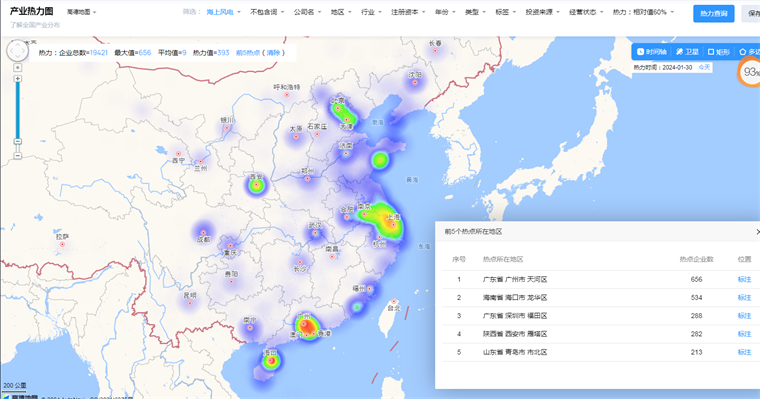Click the 最大值 value 656
Image resolution: width=760 pixels, height=399 pixels.
(x=145, y=53)
